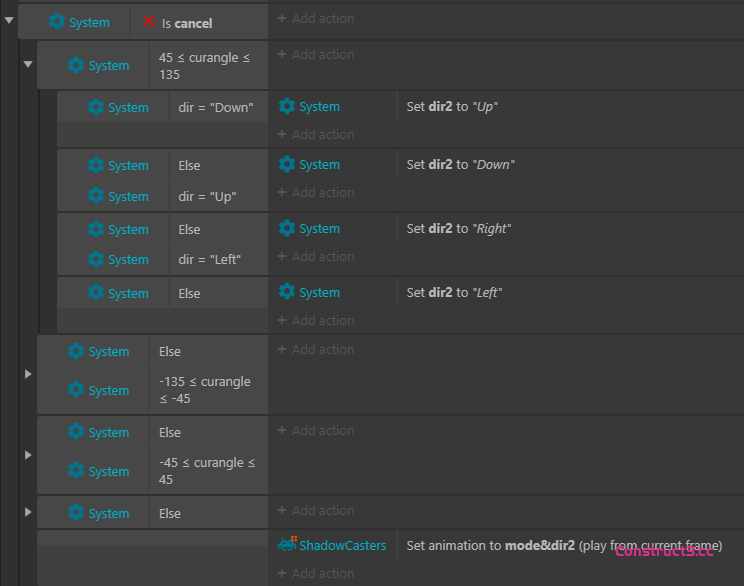Select the dir = "Left" condition
744x586 pixels.
coord(209,260)
